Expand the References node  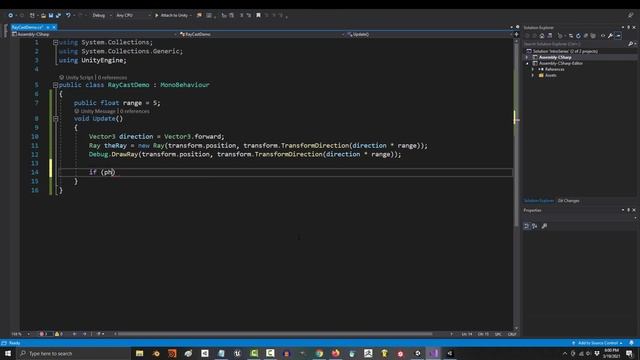[x=533, y=69]
